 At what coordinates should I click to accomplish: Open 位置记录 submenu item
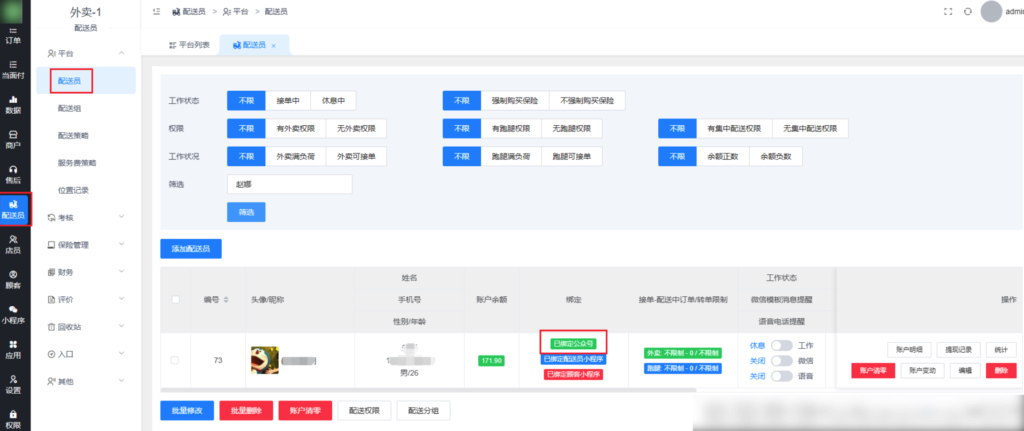[x=72, y=191]
